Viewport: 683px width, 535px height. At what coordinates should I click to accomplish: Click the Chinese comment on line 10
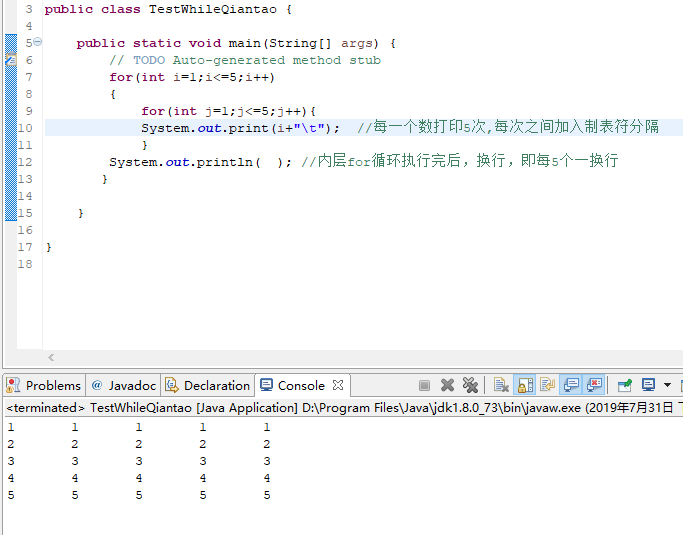[508, 127]
